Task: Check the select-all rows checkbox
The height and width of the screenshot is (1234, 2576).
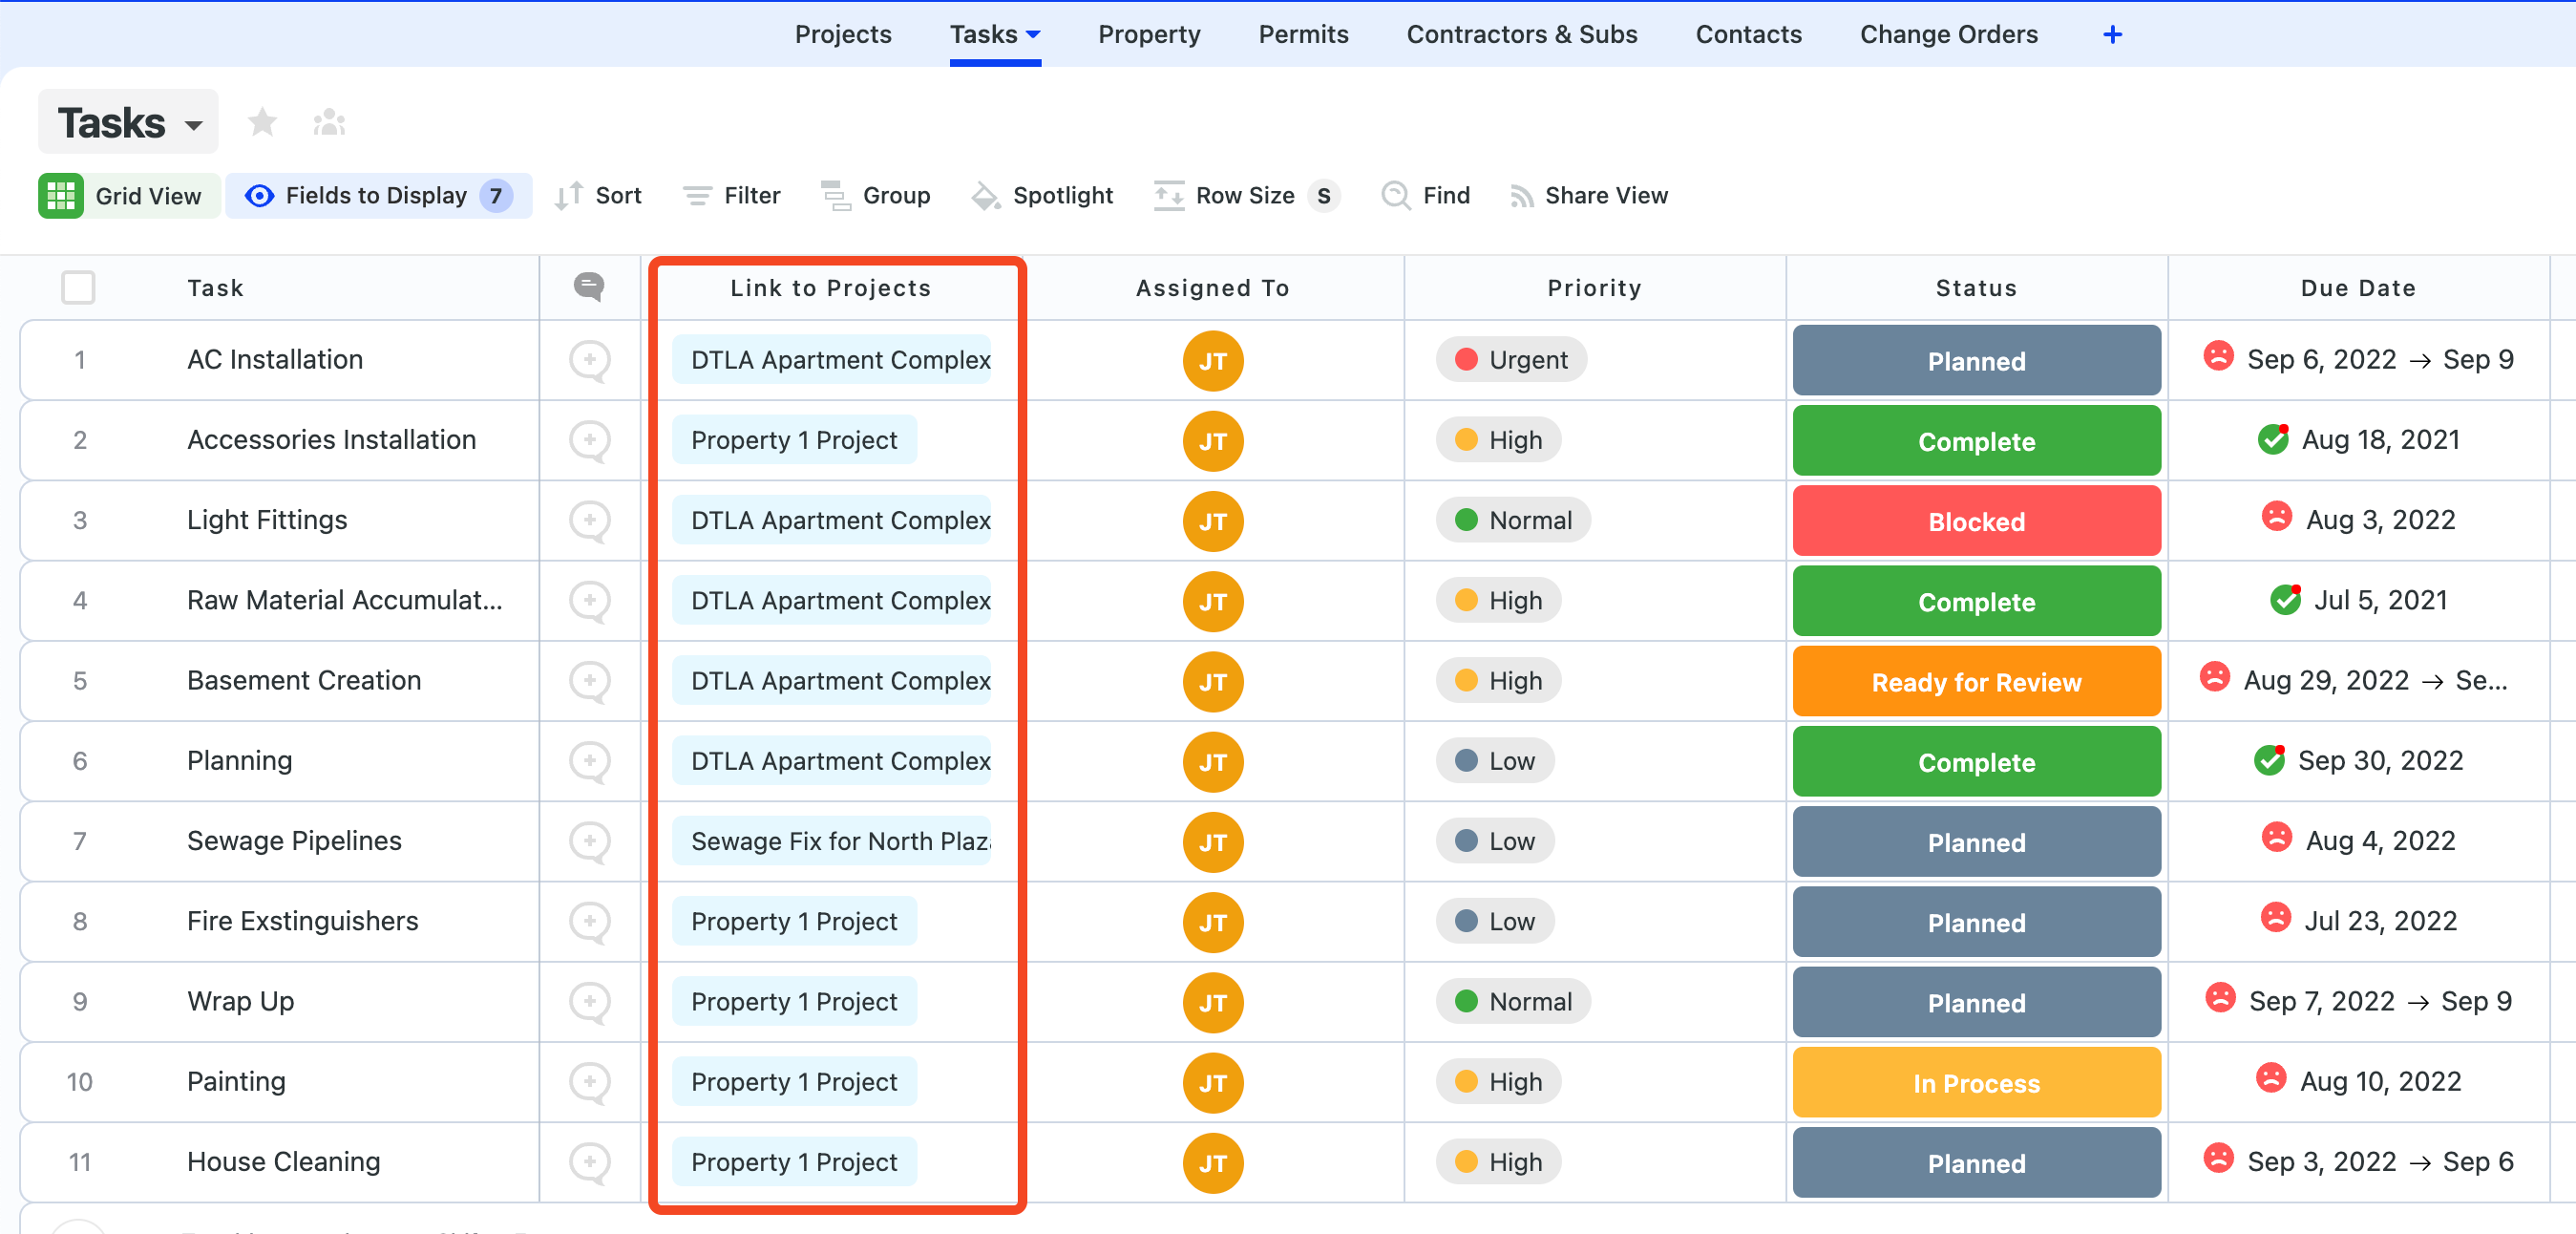Action: [x=78, y=287]
